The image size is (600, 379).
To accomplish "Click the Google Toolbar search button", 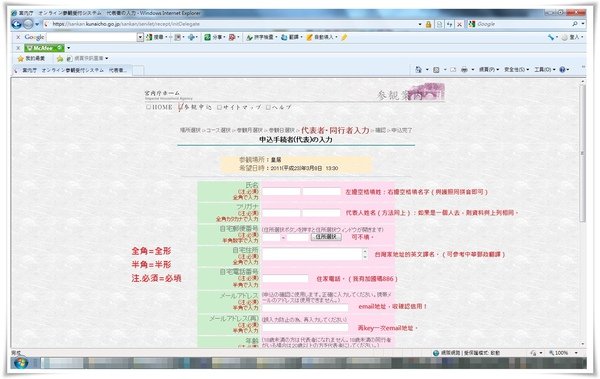I will pyautogui.click(x=157, y=37).
